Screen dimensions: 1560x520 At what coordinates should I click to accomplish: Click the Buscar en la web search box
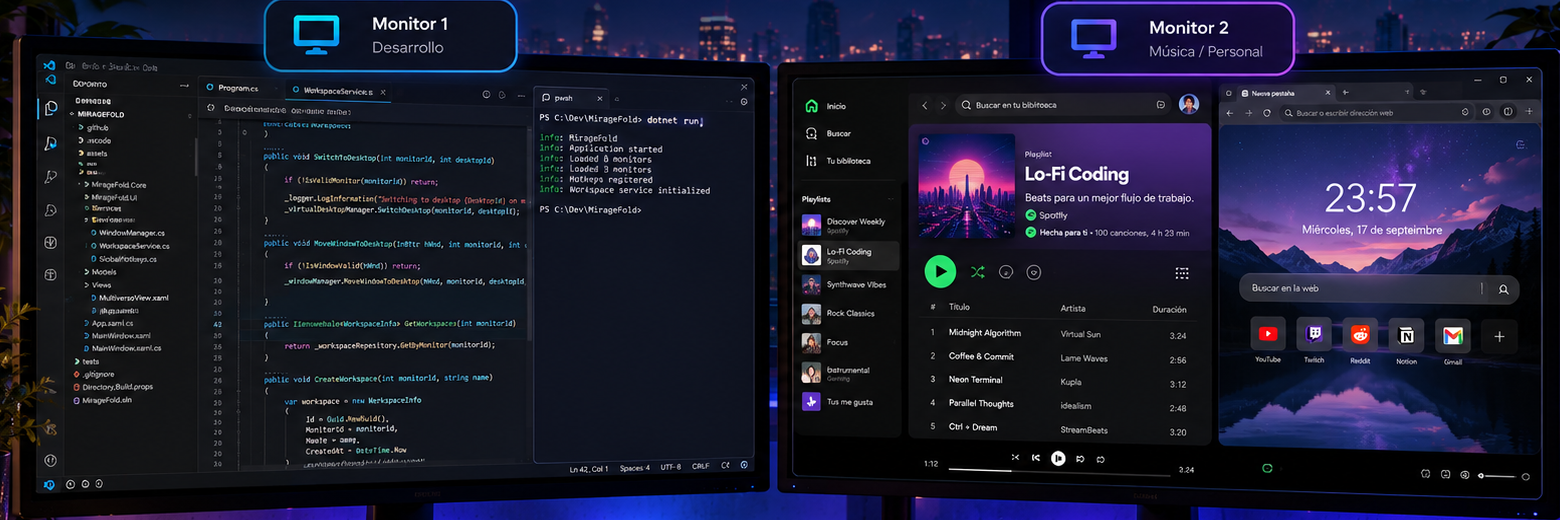click(x=1379, y=289)
